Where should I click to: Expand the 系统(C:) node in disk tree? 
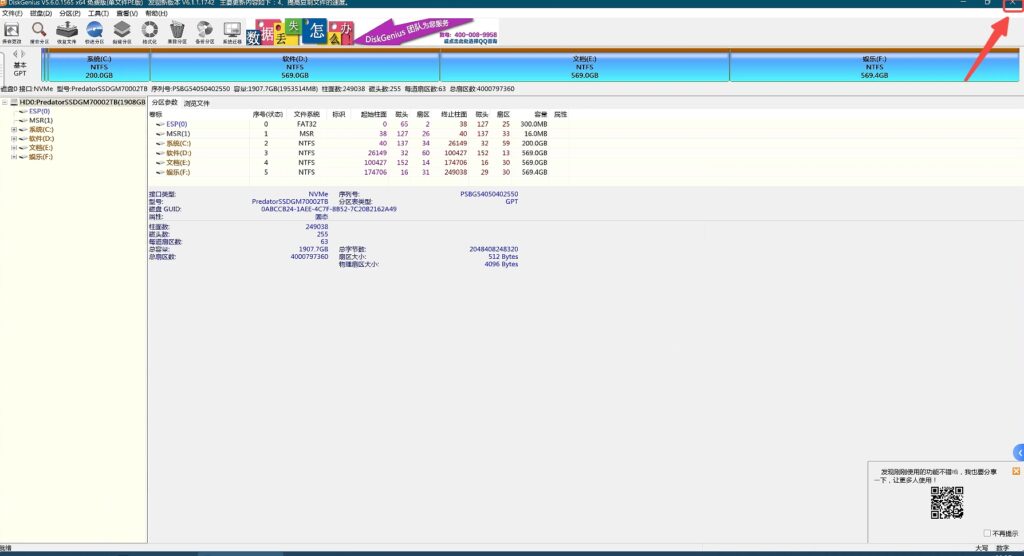tap(14, 129)
